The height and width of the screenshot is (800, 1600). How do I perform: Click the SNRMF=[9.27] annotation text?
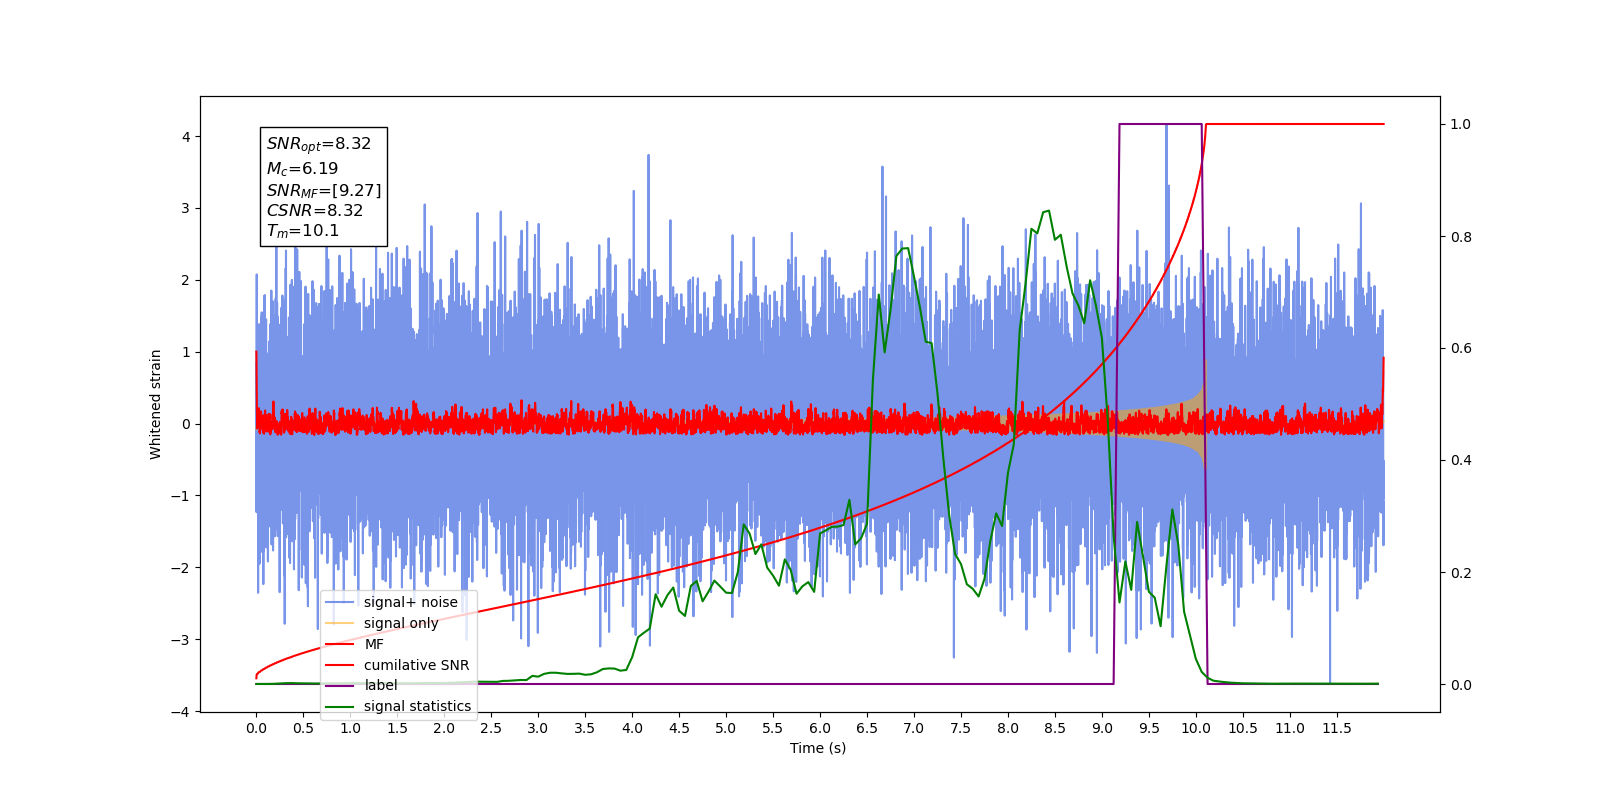pos(324,190)
